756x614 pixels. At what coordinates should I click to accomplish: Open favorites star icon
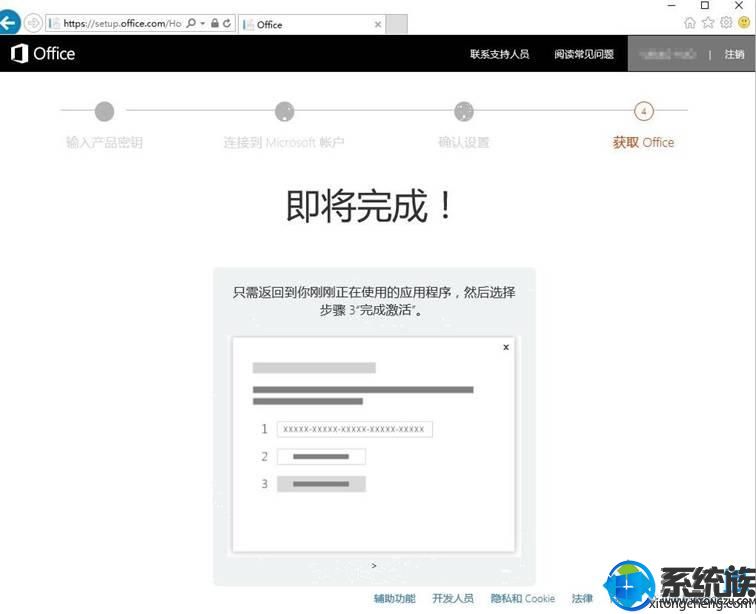(708, 23)
